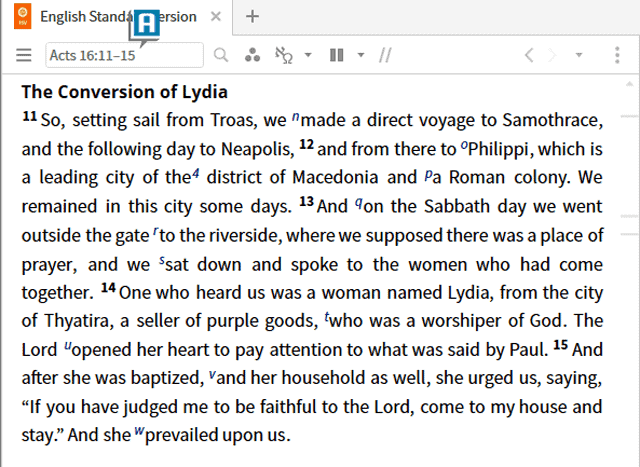Go forward with the right chevron
The width and height of the screenshot is (640, 467).
tap(552, 55)
